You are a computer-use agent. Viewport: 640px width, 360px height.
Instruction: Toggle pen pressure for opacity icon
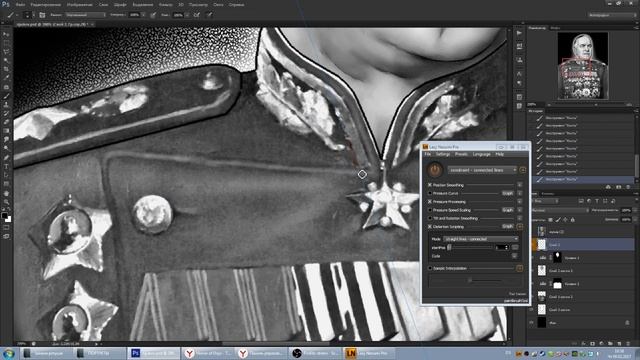(x=153, y=15)
